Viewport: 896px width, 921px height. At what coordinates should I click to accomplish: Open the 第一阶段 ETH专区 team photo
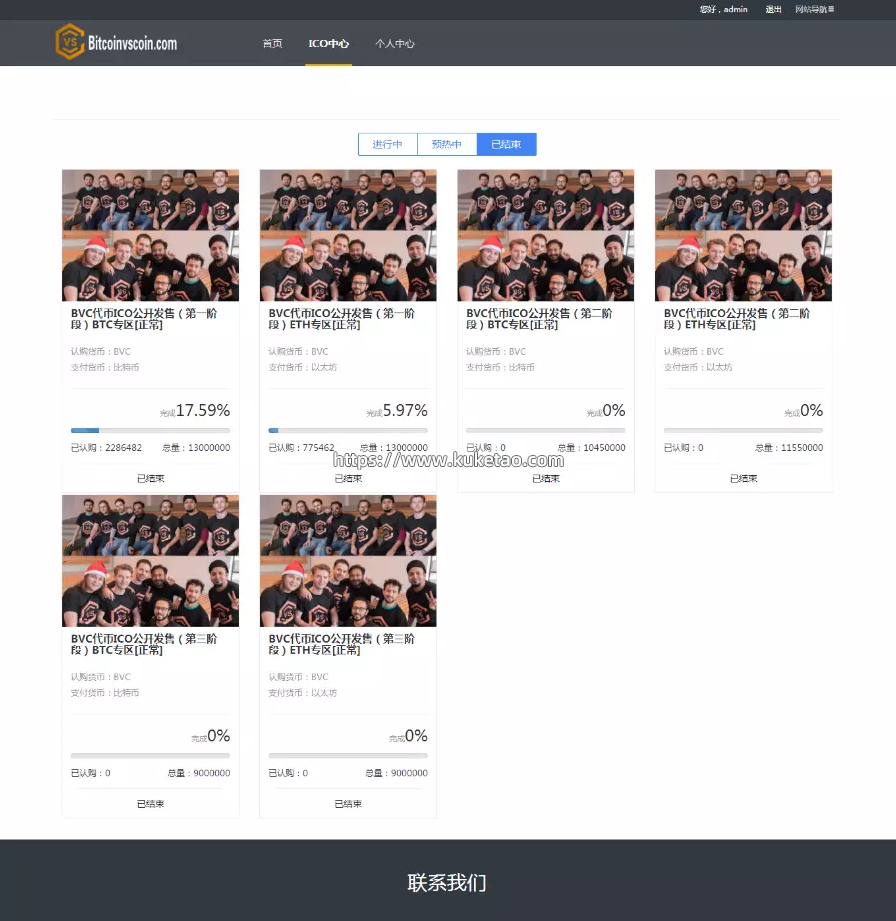tap(348, 236)
